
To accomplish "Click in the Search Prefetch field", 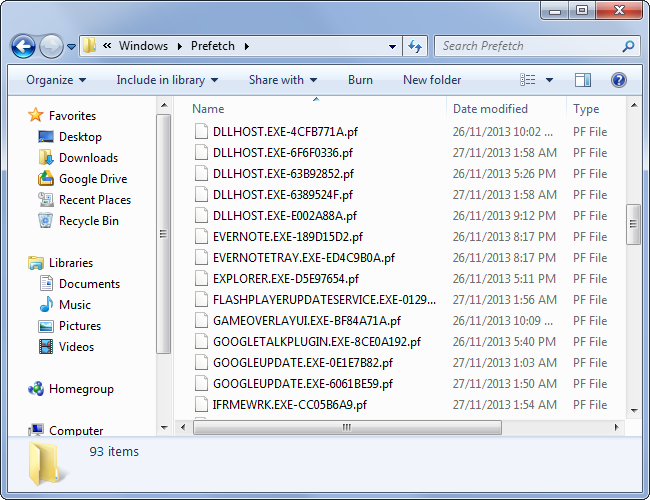I will [x=531, y=46].
